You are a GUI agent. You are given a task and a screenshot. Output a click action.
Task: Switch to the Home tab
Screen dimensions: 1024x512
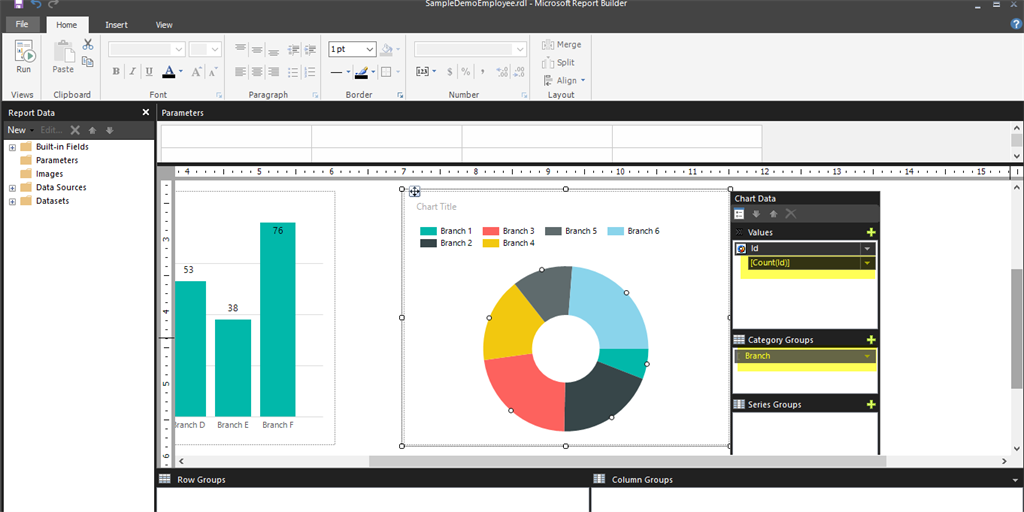67,25
